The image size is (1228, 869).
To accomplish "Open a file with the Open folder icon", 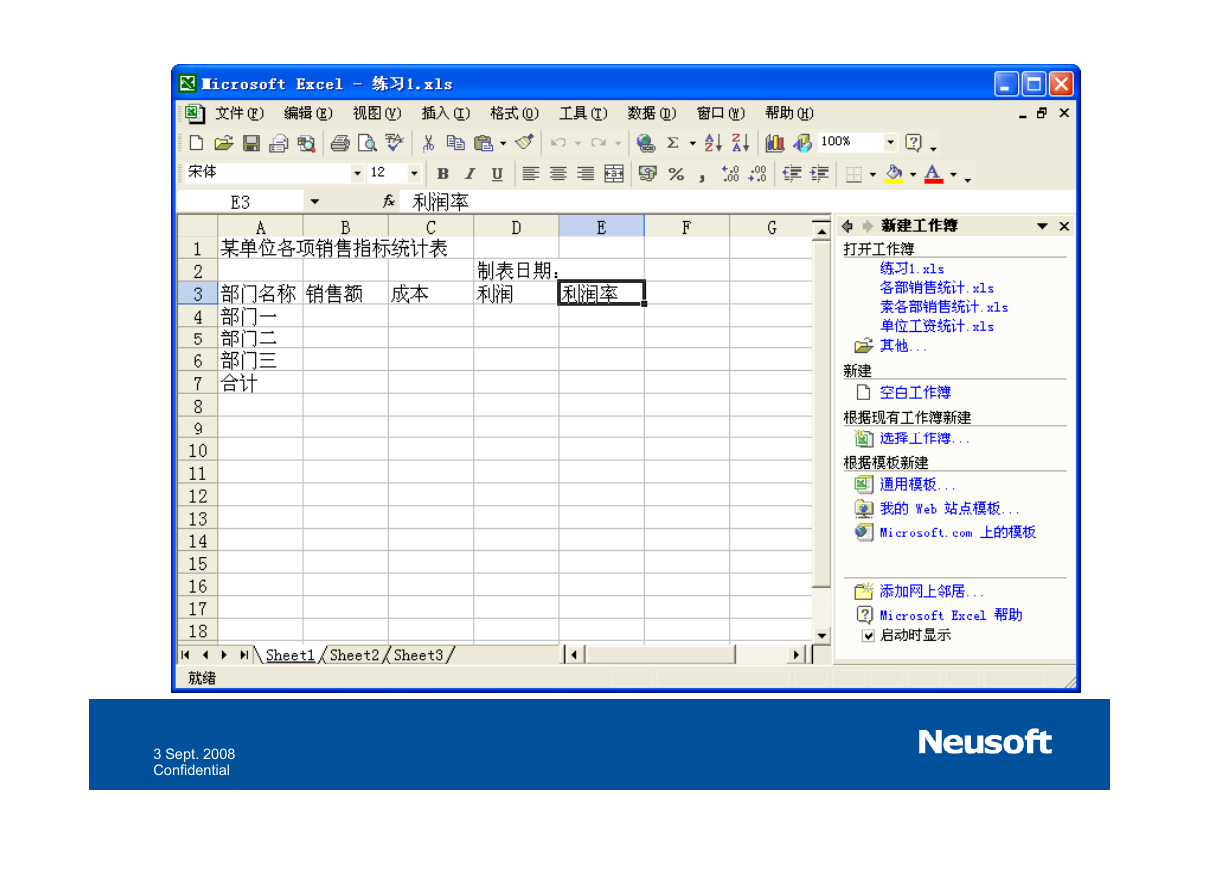I will point(224,143).
